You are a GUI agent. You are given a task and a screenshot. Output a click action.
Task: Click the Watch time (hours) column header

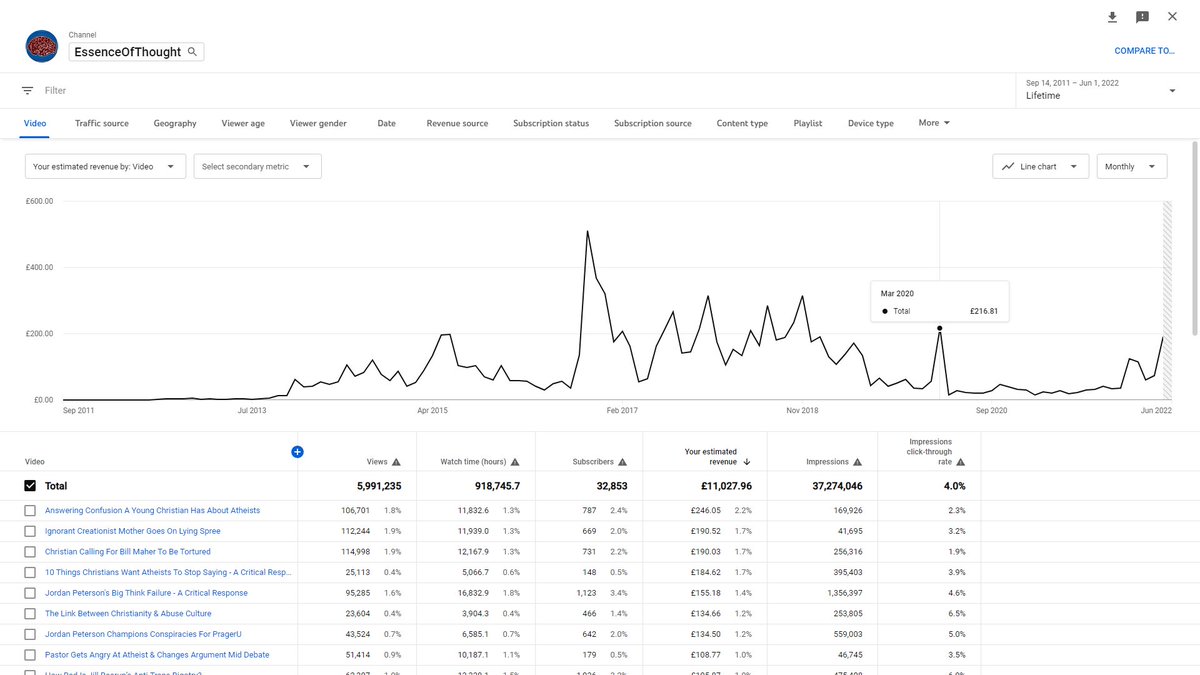pyautogui.click(x=474, y=462)
